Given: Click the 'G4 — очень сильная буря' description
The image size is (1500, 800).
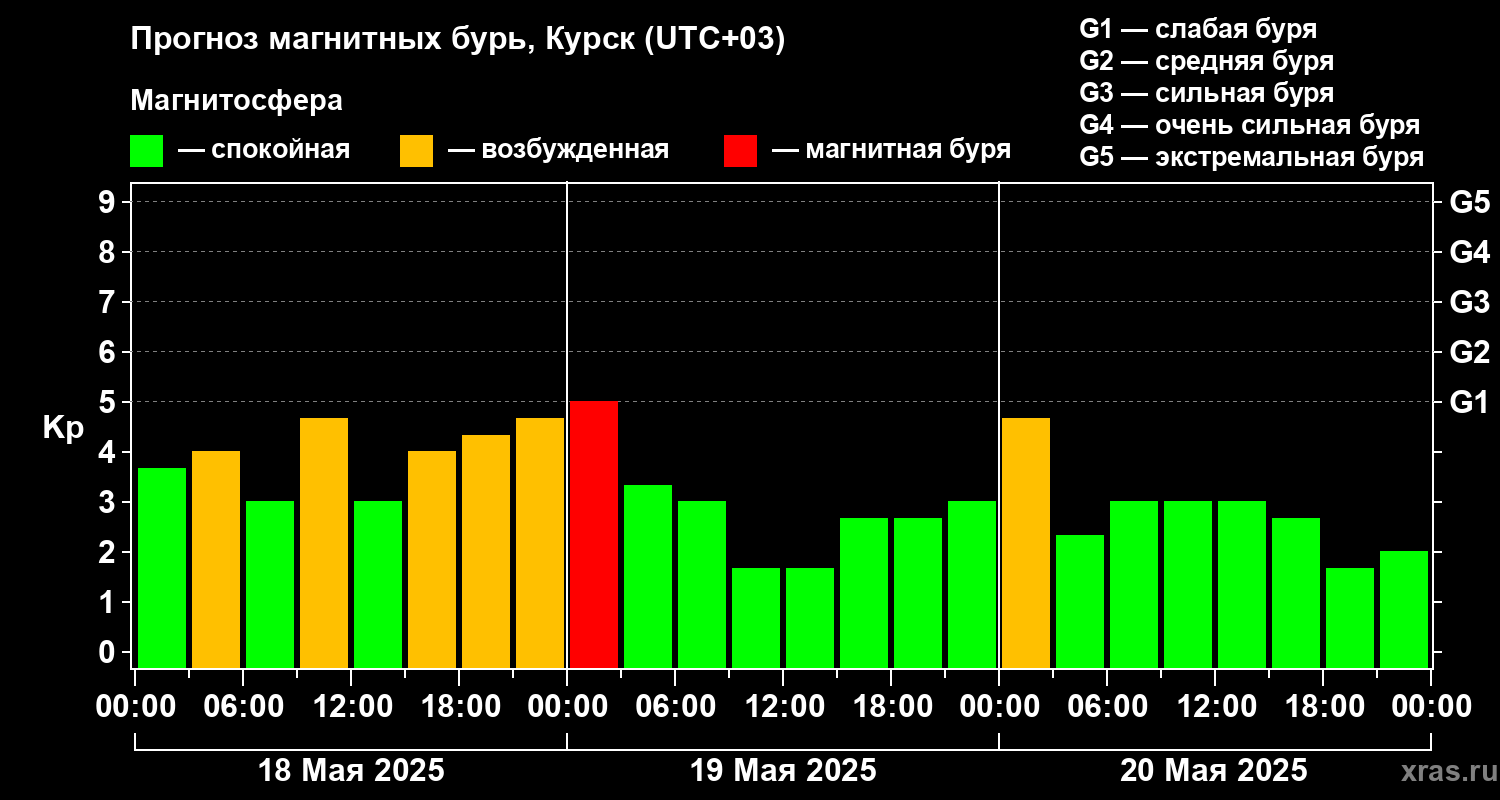Looking at the screenshot, I should [x=1250, y=125].
